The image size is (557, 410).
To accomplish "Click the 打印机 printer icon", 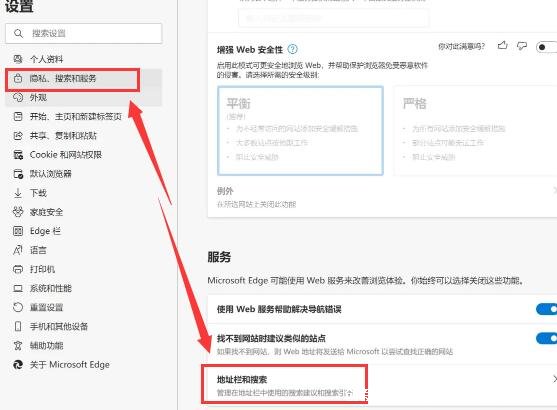I will (x=18, y=269).
